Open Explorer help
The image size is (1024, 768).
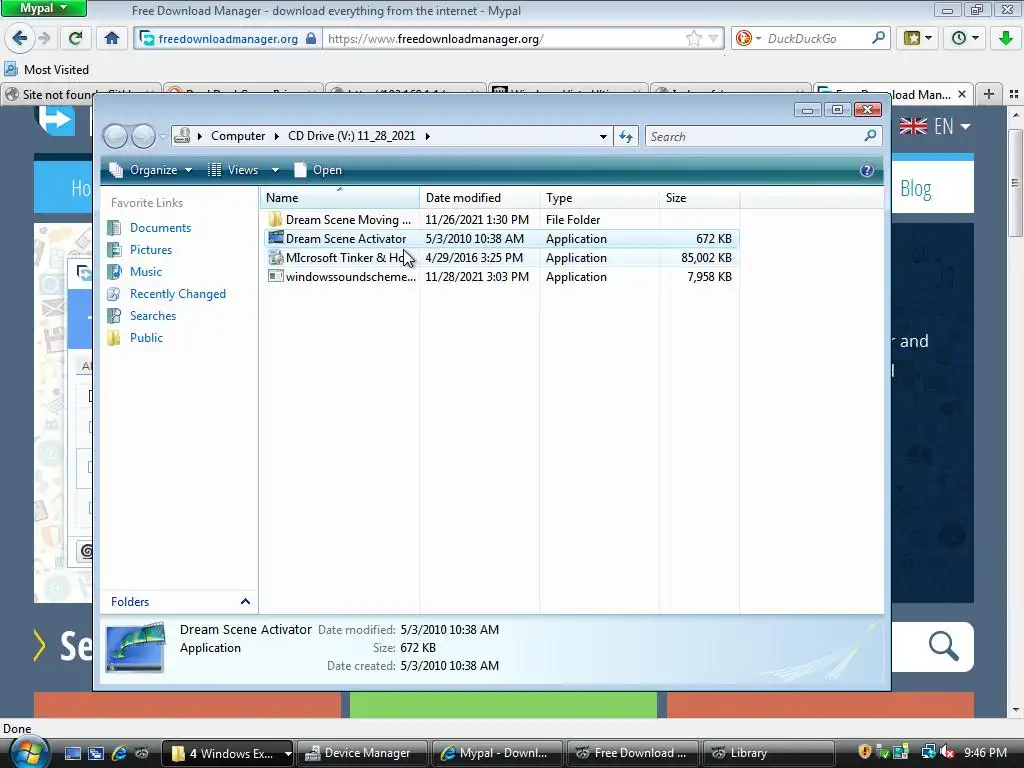[x=867, y=170]
